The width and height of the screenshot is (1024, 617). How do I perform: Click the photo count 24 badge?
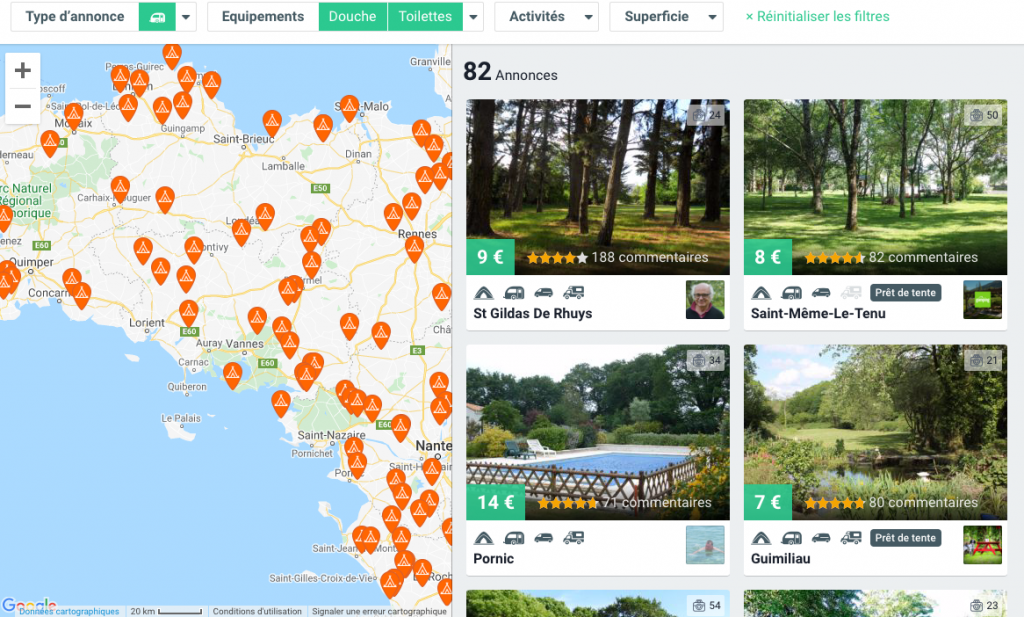click(706, 116)
